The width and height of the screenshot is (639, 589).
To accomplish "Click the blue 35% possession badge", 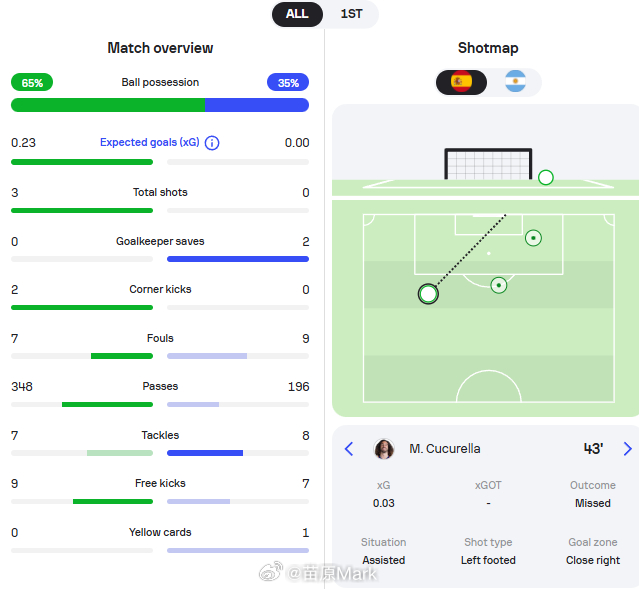I will click(x=288, y=83).
